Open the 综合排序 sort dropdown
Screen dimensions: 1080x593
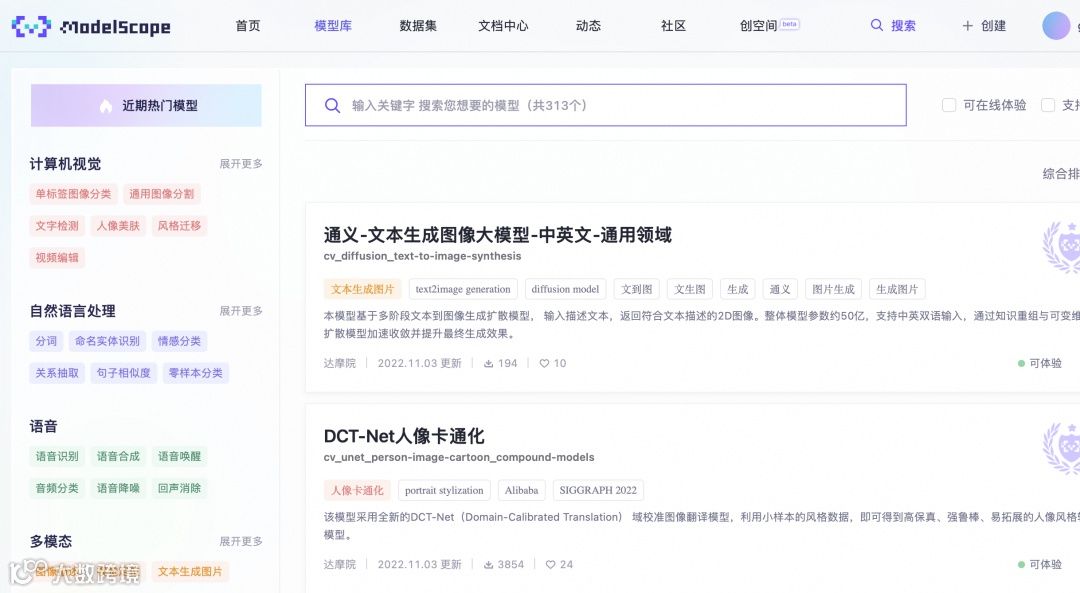tap(1061, 174)
